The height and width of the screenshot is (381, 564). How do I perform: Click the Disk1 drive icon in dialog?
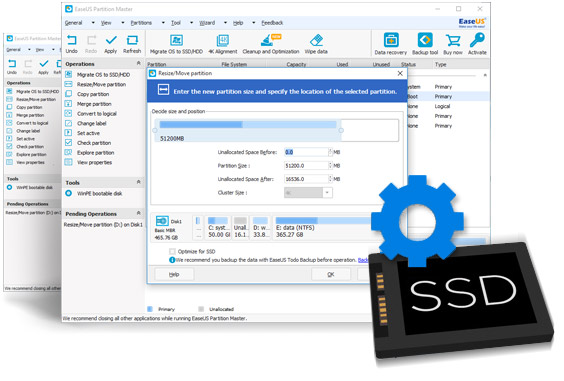162,221
